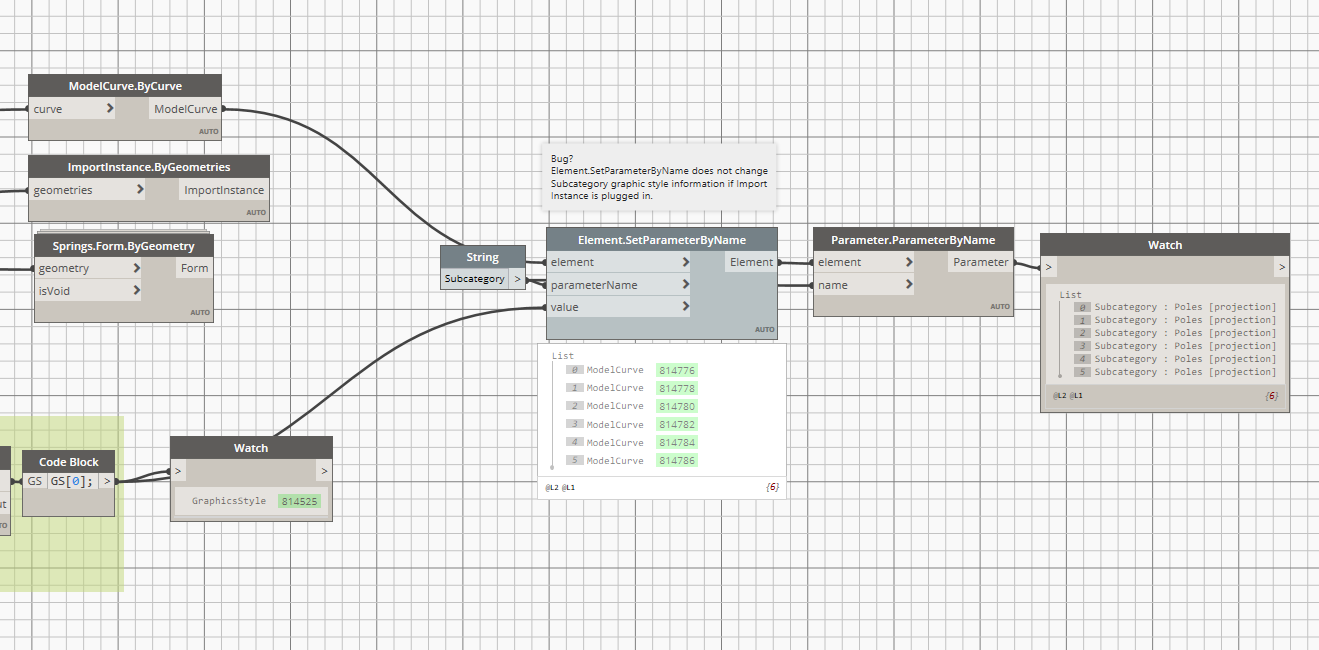Collapse the List header in ModelCurve preview
Image resolution: width=1319 pixels, height=650 pixels.
click(x=563, y=355)
